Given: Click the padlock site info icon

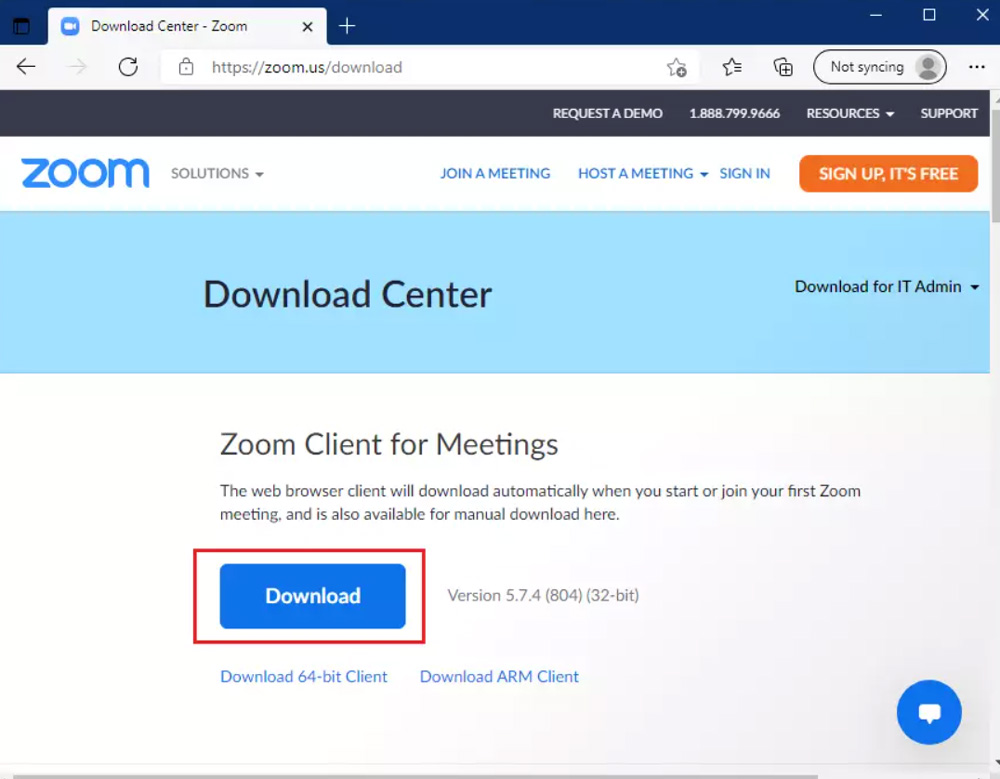Looking at the screenshot, I should click(x=186, y=66).
